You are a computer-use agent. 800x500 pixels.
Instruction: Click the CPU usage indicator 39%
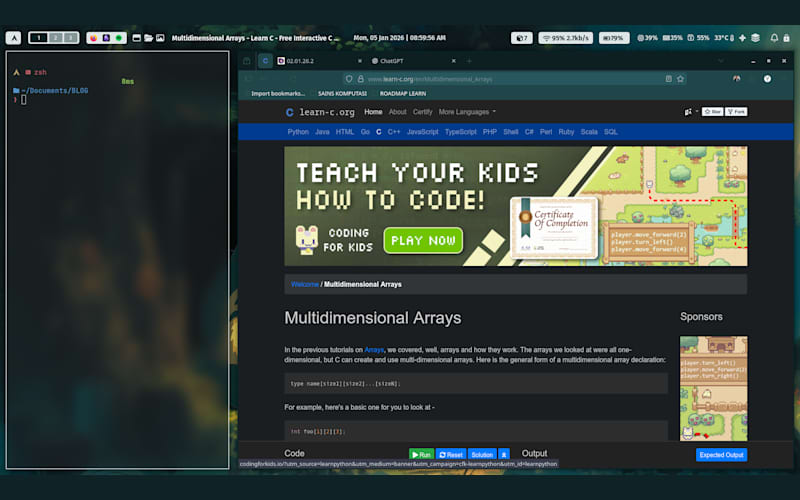[x=647, y=38]
